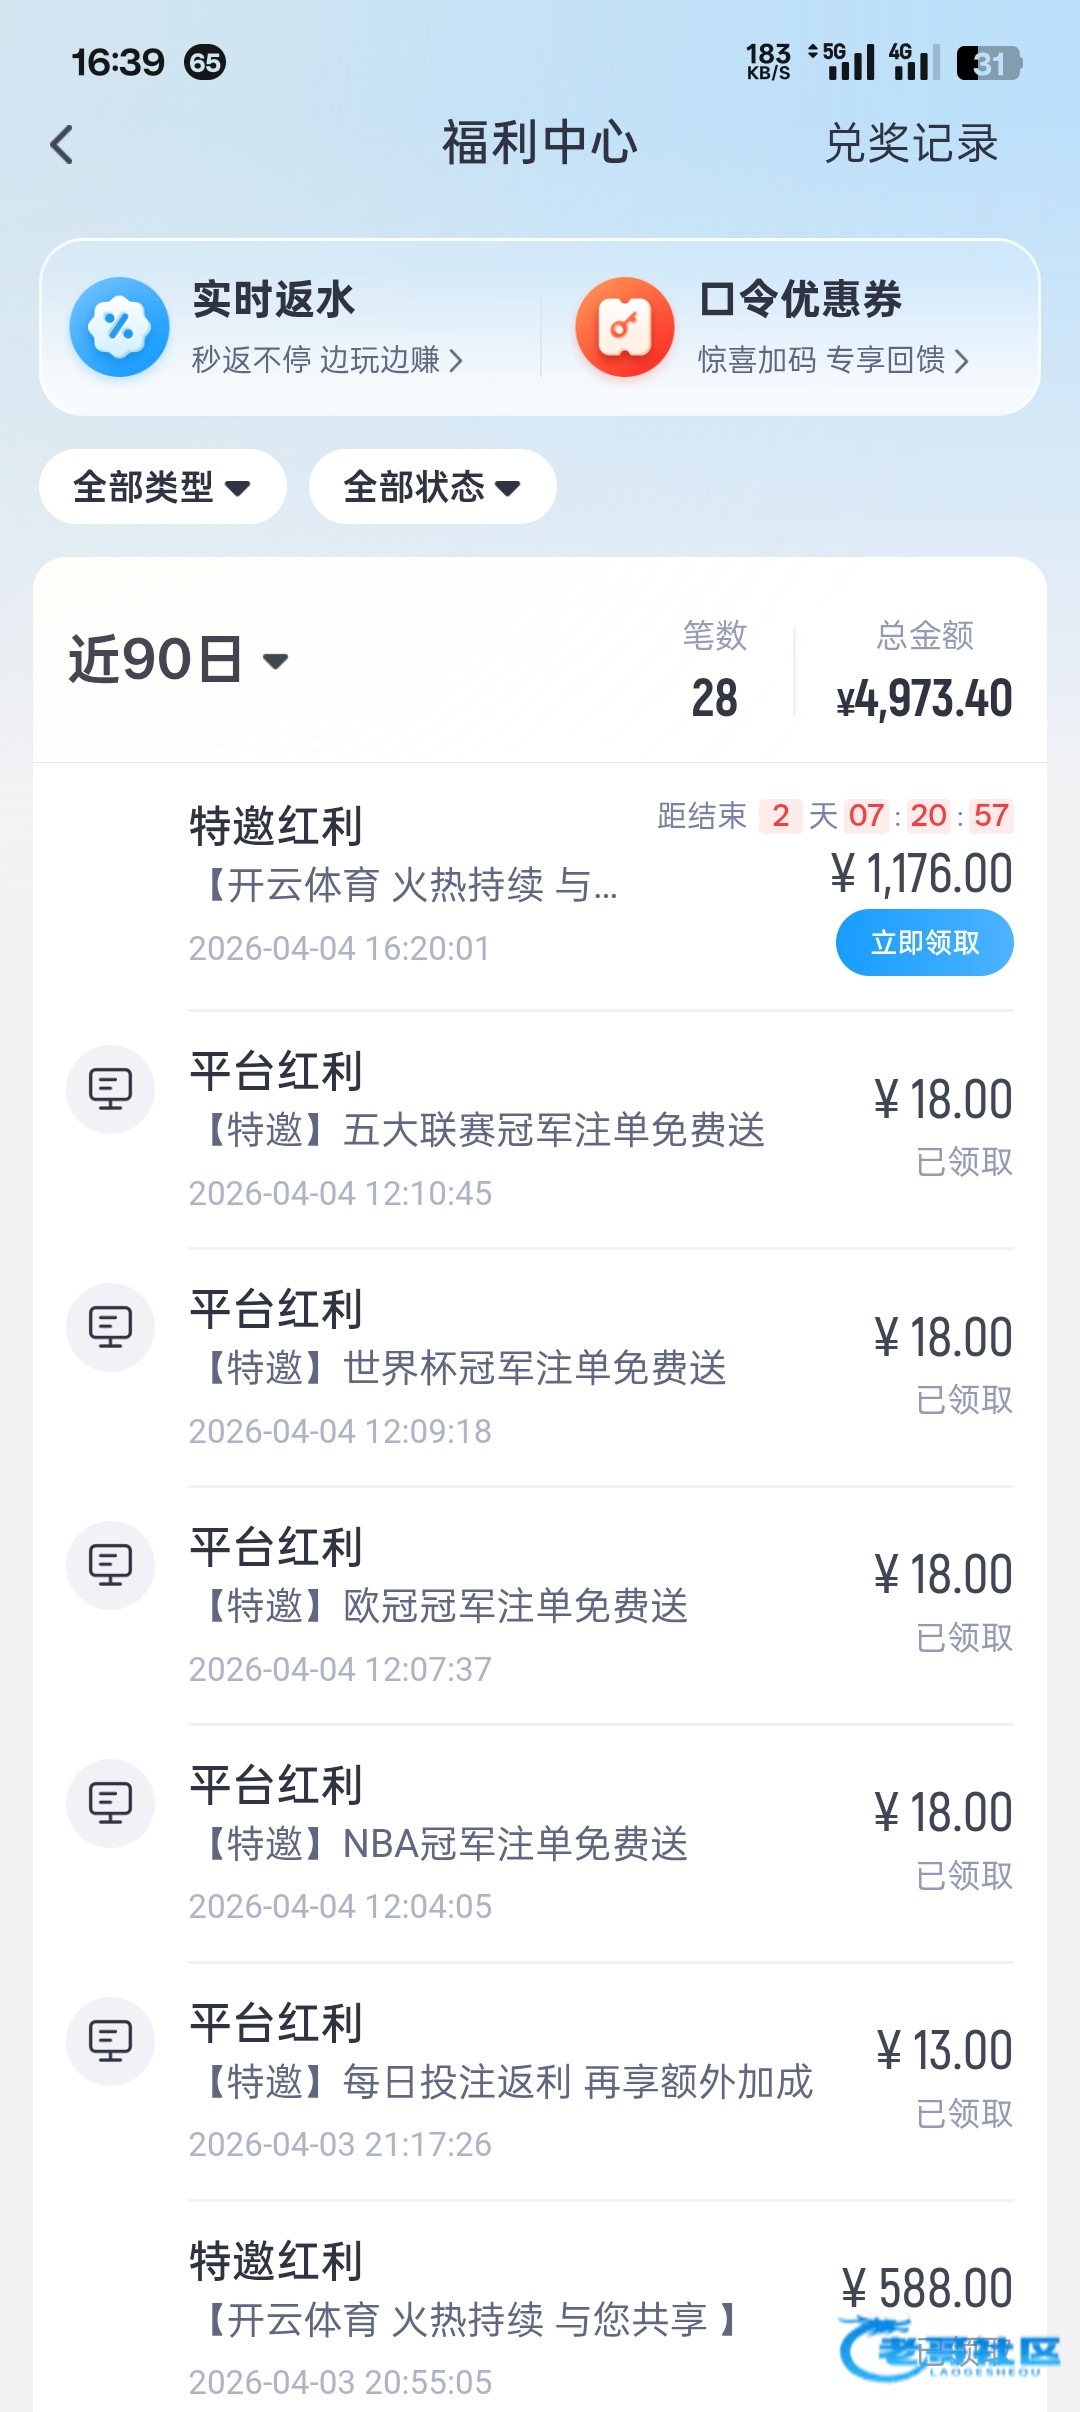1080x2412 pixels.
Task: Expand the 全部状态 filter dropdown
Action: [x=432, y=487]
